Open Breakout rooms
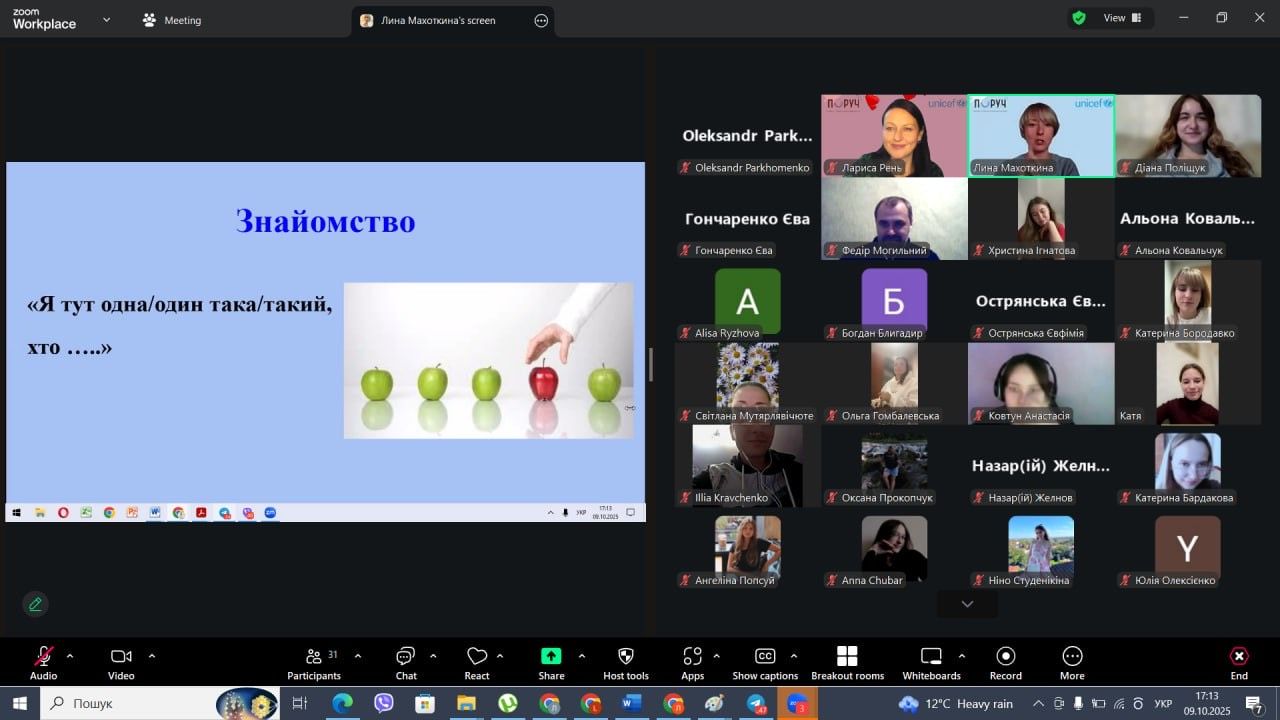The height and width of the screenshot is (720, 1280). [847, 657]
